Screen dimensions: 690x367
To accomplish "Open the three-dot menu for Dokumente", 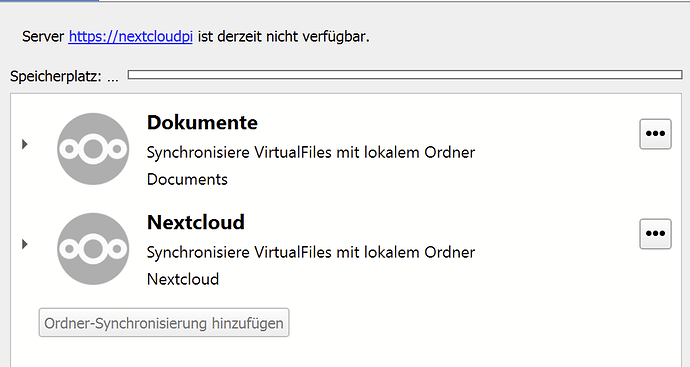I will tap(655, 134).
